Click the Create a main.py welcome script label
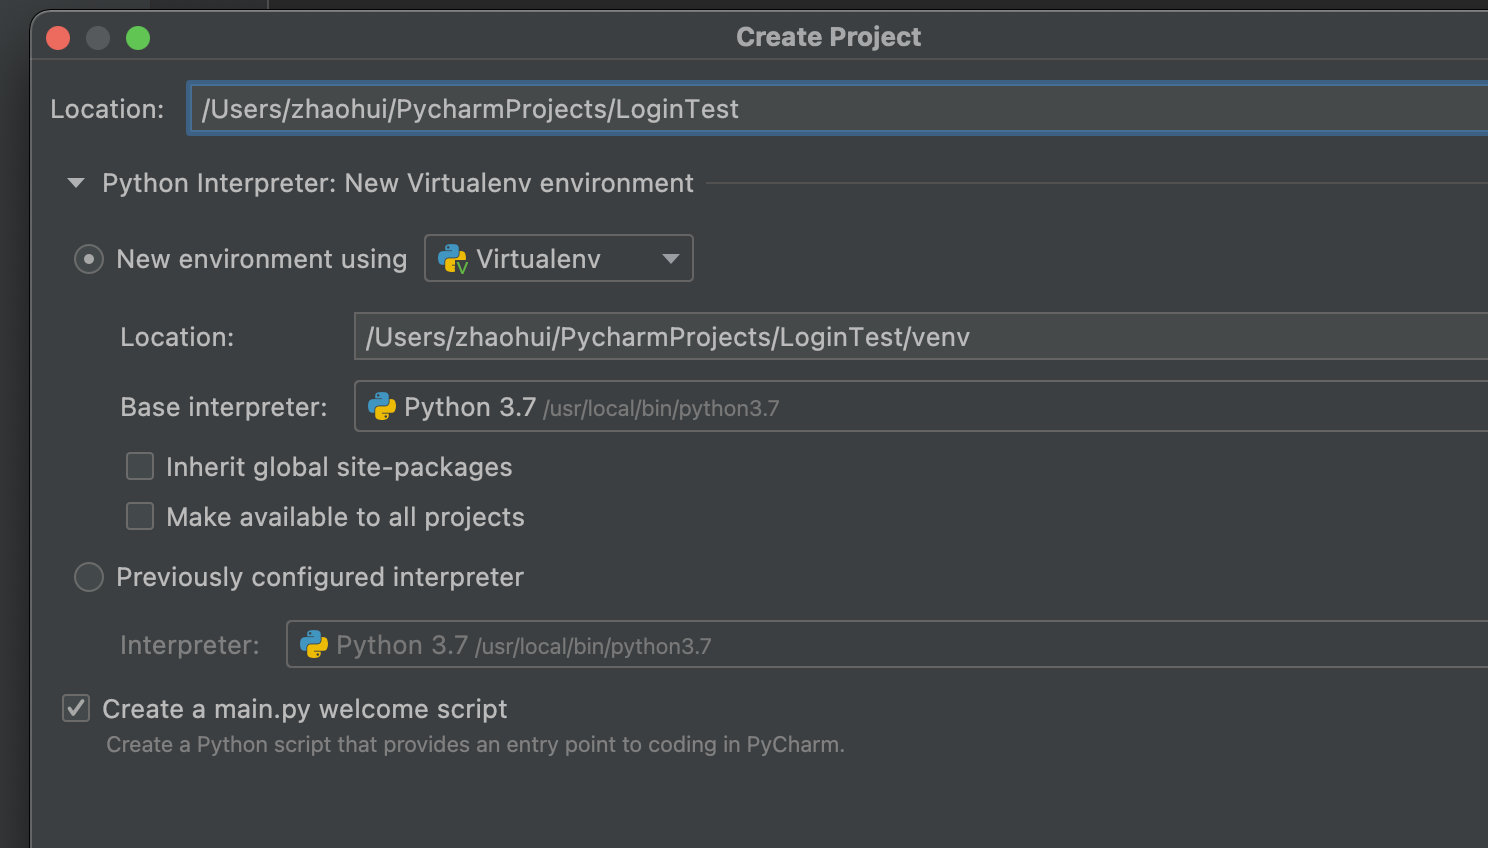 (x=304, y=709)
